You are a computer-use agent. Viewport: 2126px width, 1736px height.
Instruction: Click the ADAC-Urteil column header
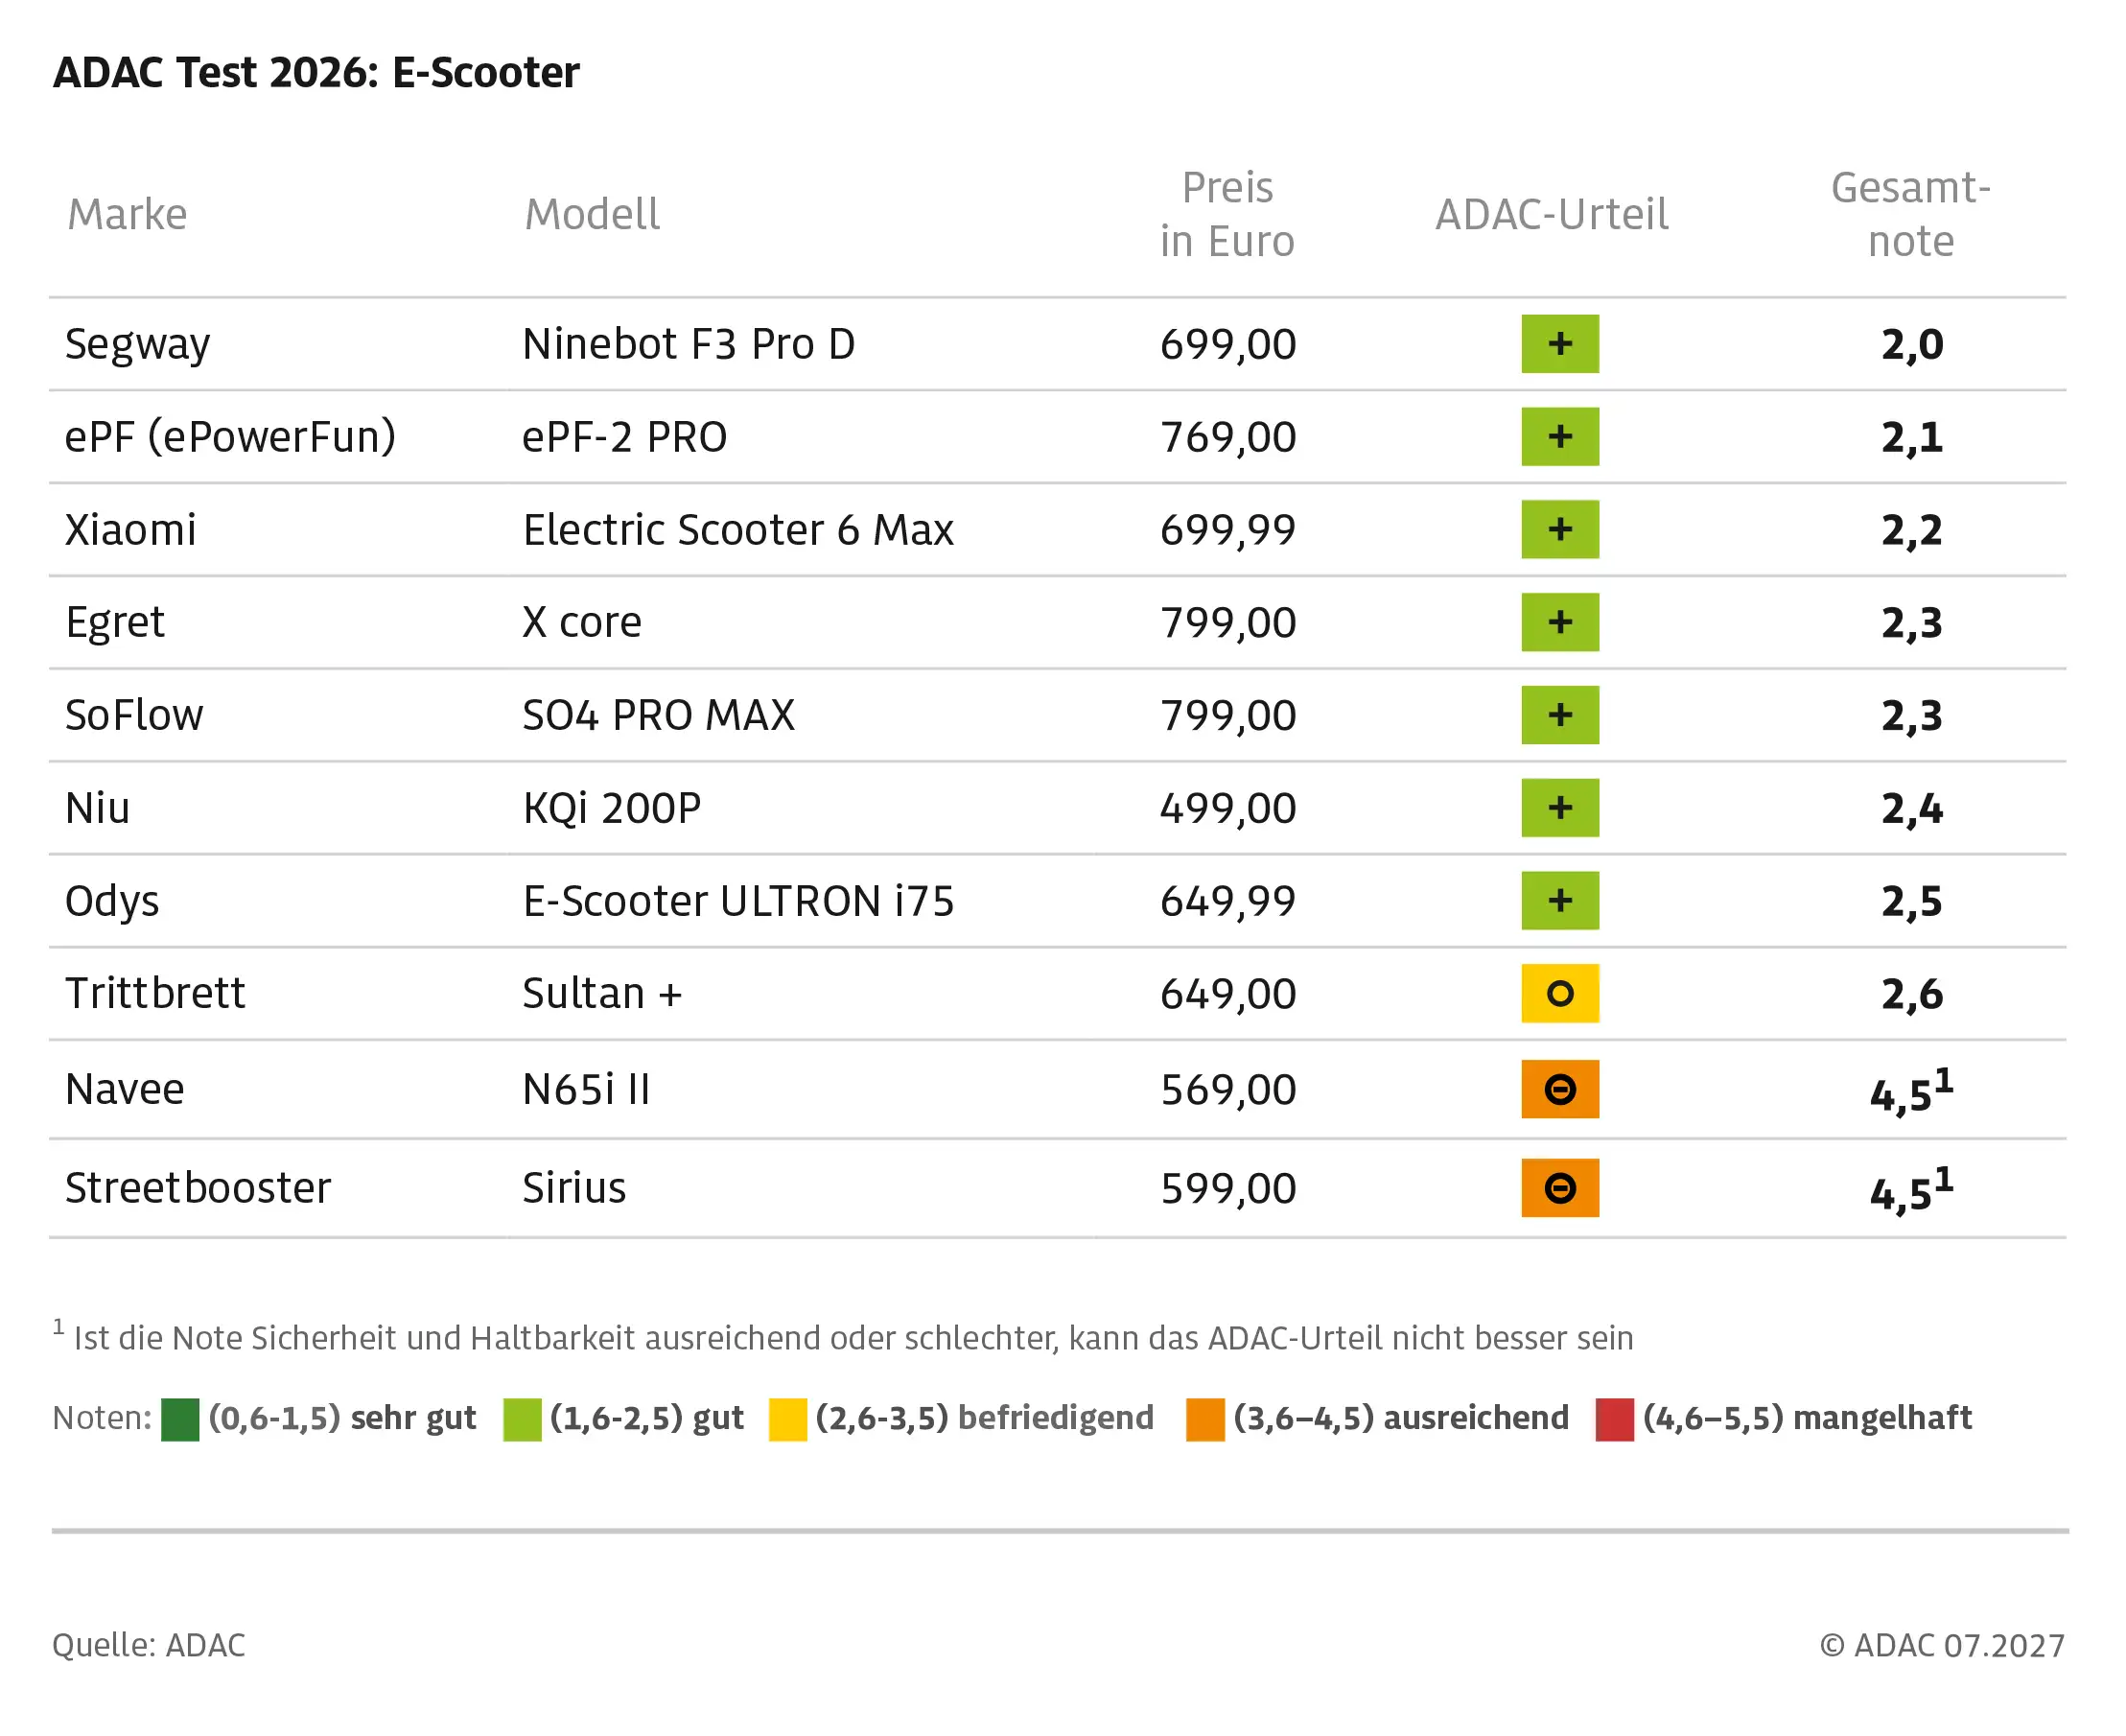click(x=1552, y=214)
